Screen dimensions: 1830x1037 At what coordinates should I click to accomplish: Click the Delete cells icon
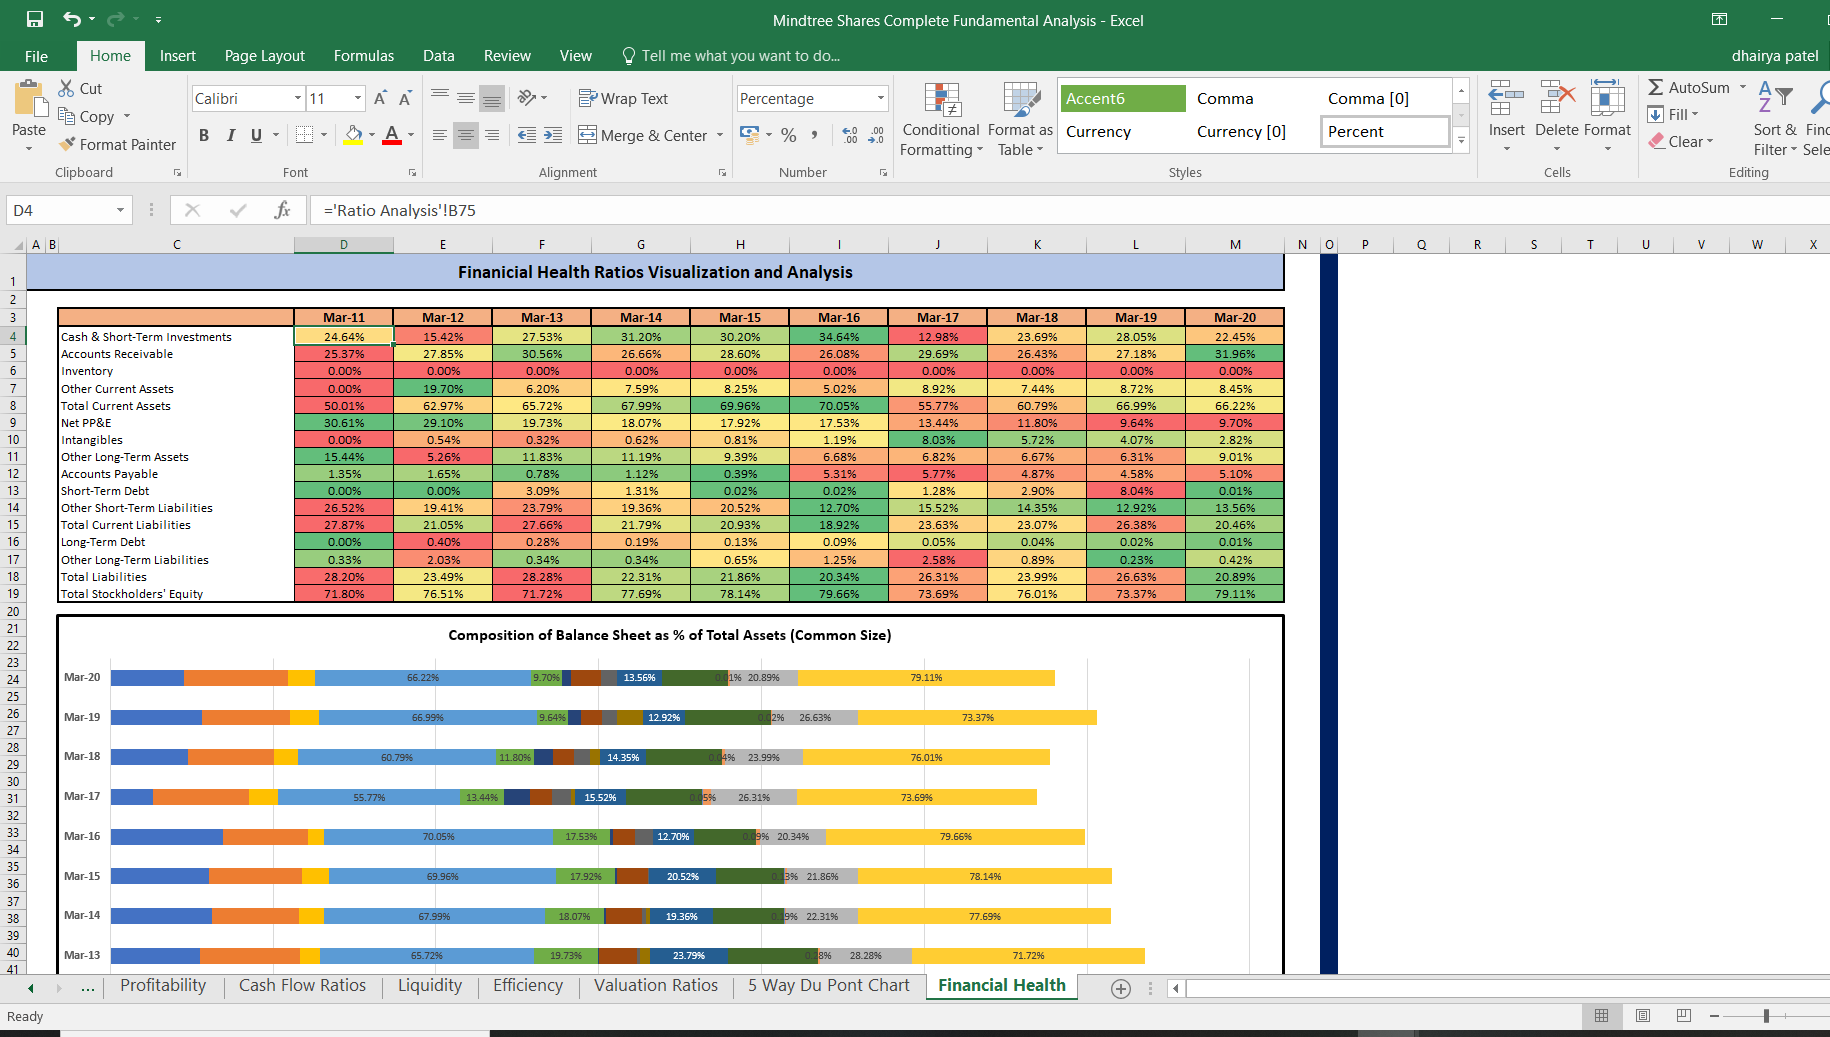[1557, 99]
